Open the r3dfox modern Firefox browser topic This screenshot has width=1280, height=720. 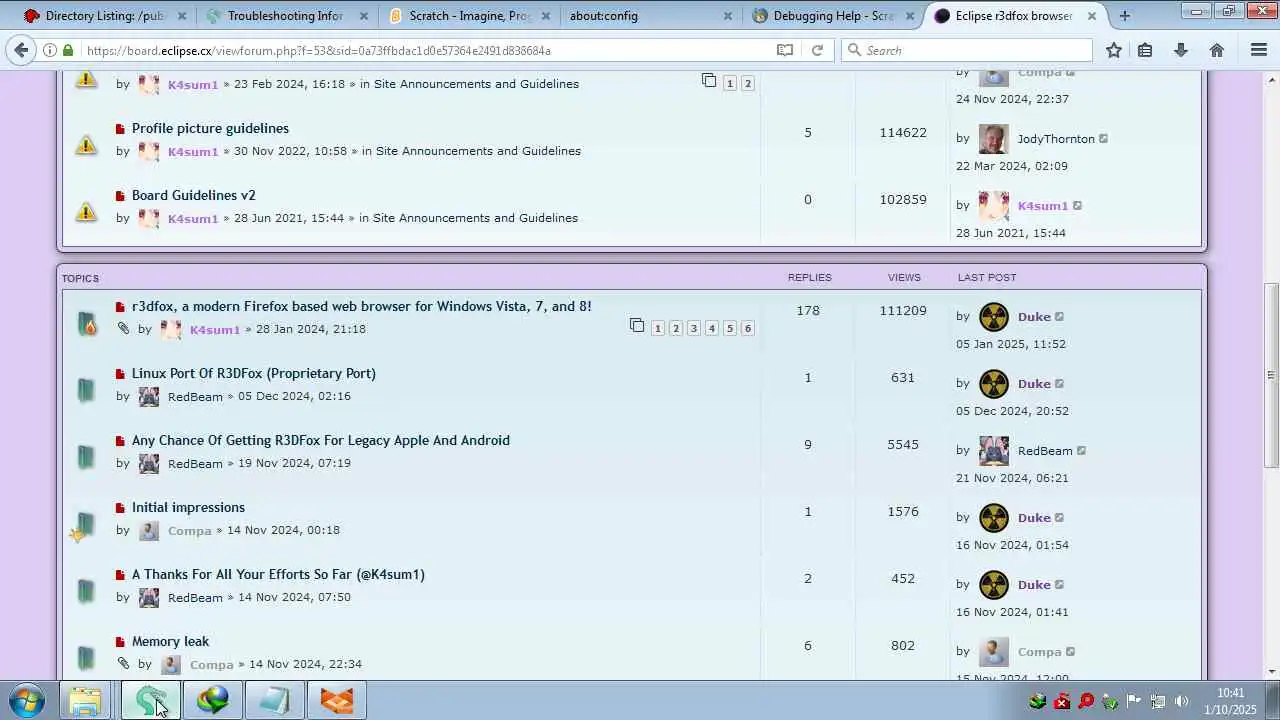(361, 306)
